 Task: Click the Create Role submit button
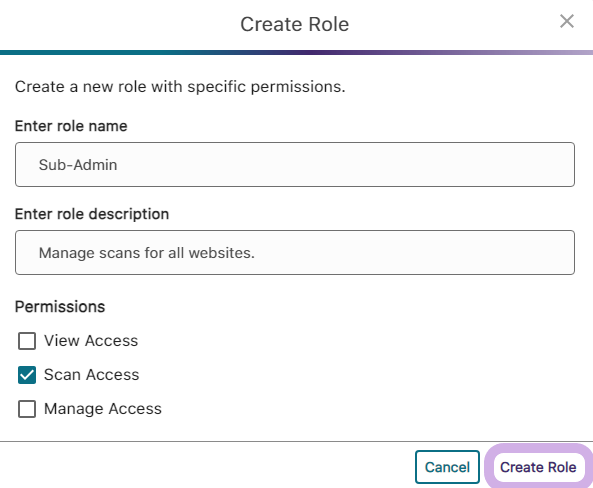[x=538, y=467]
